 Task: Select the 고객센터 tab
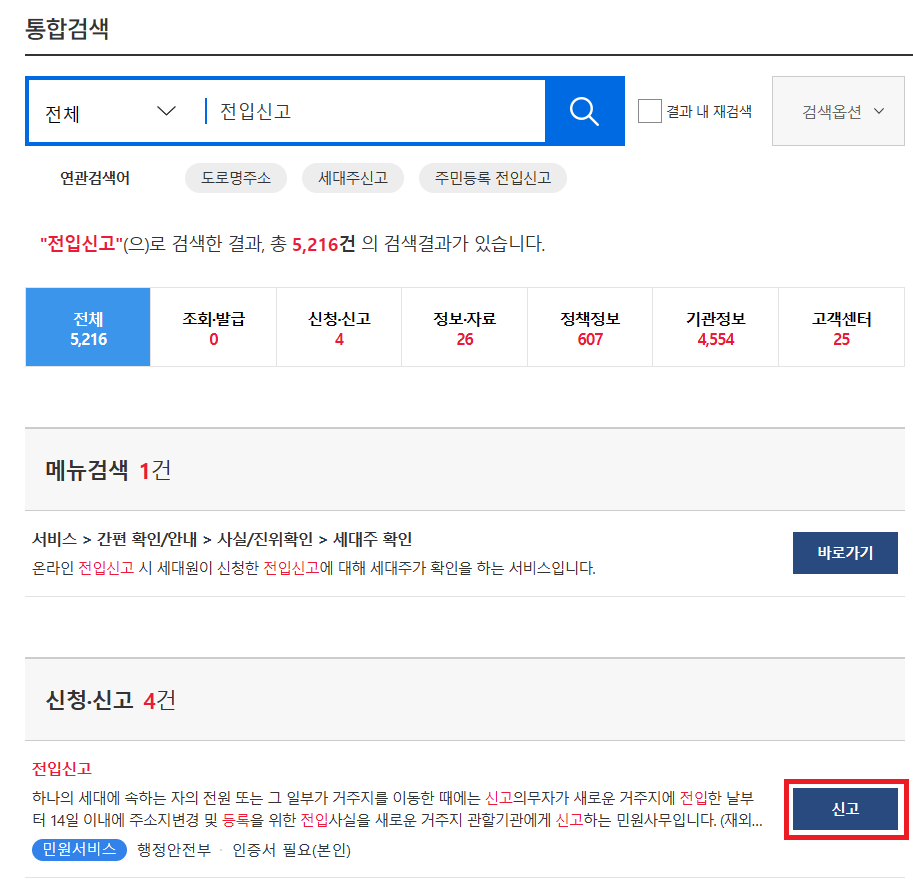coord(841,327)
